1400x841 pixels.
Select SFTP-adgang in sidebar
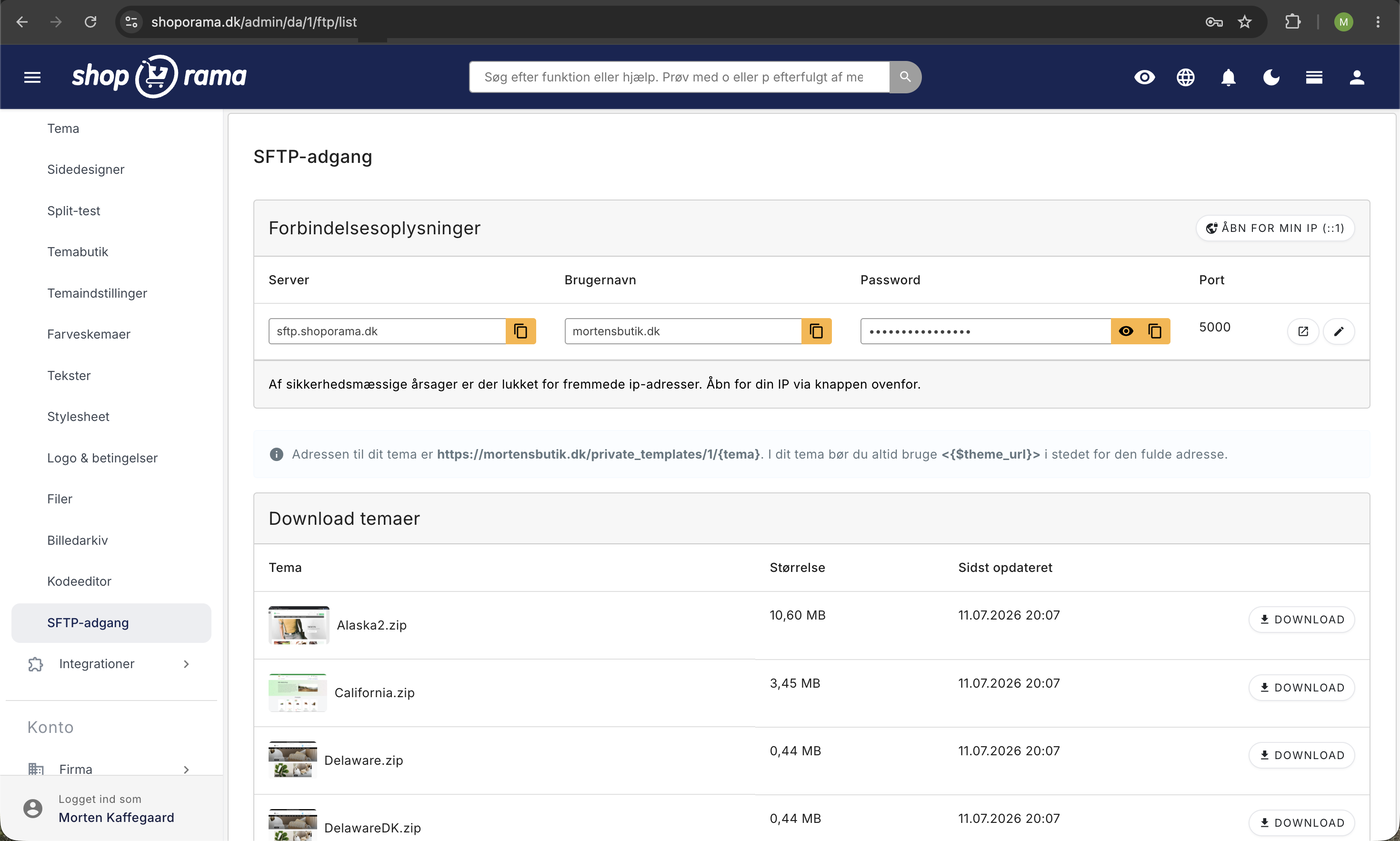[111, 623]
